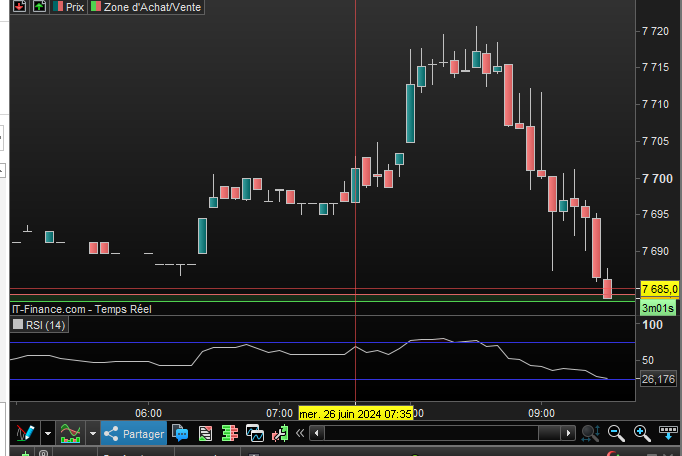Click the RSI value 26,176 label
This screenshot has height=456, width=682.
[658, 379]
